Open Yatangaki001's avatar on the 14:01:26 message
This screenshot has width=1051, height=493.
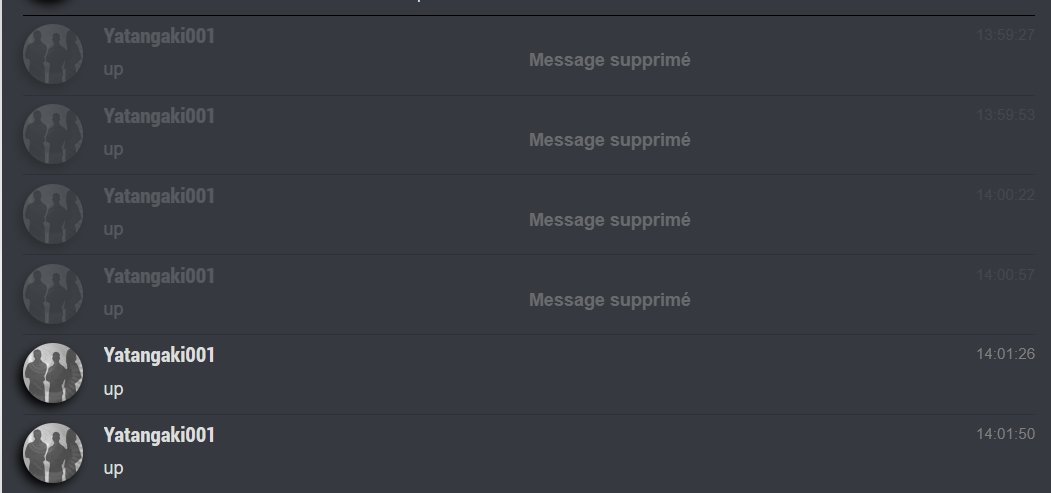[x=52, y=373]
